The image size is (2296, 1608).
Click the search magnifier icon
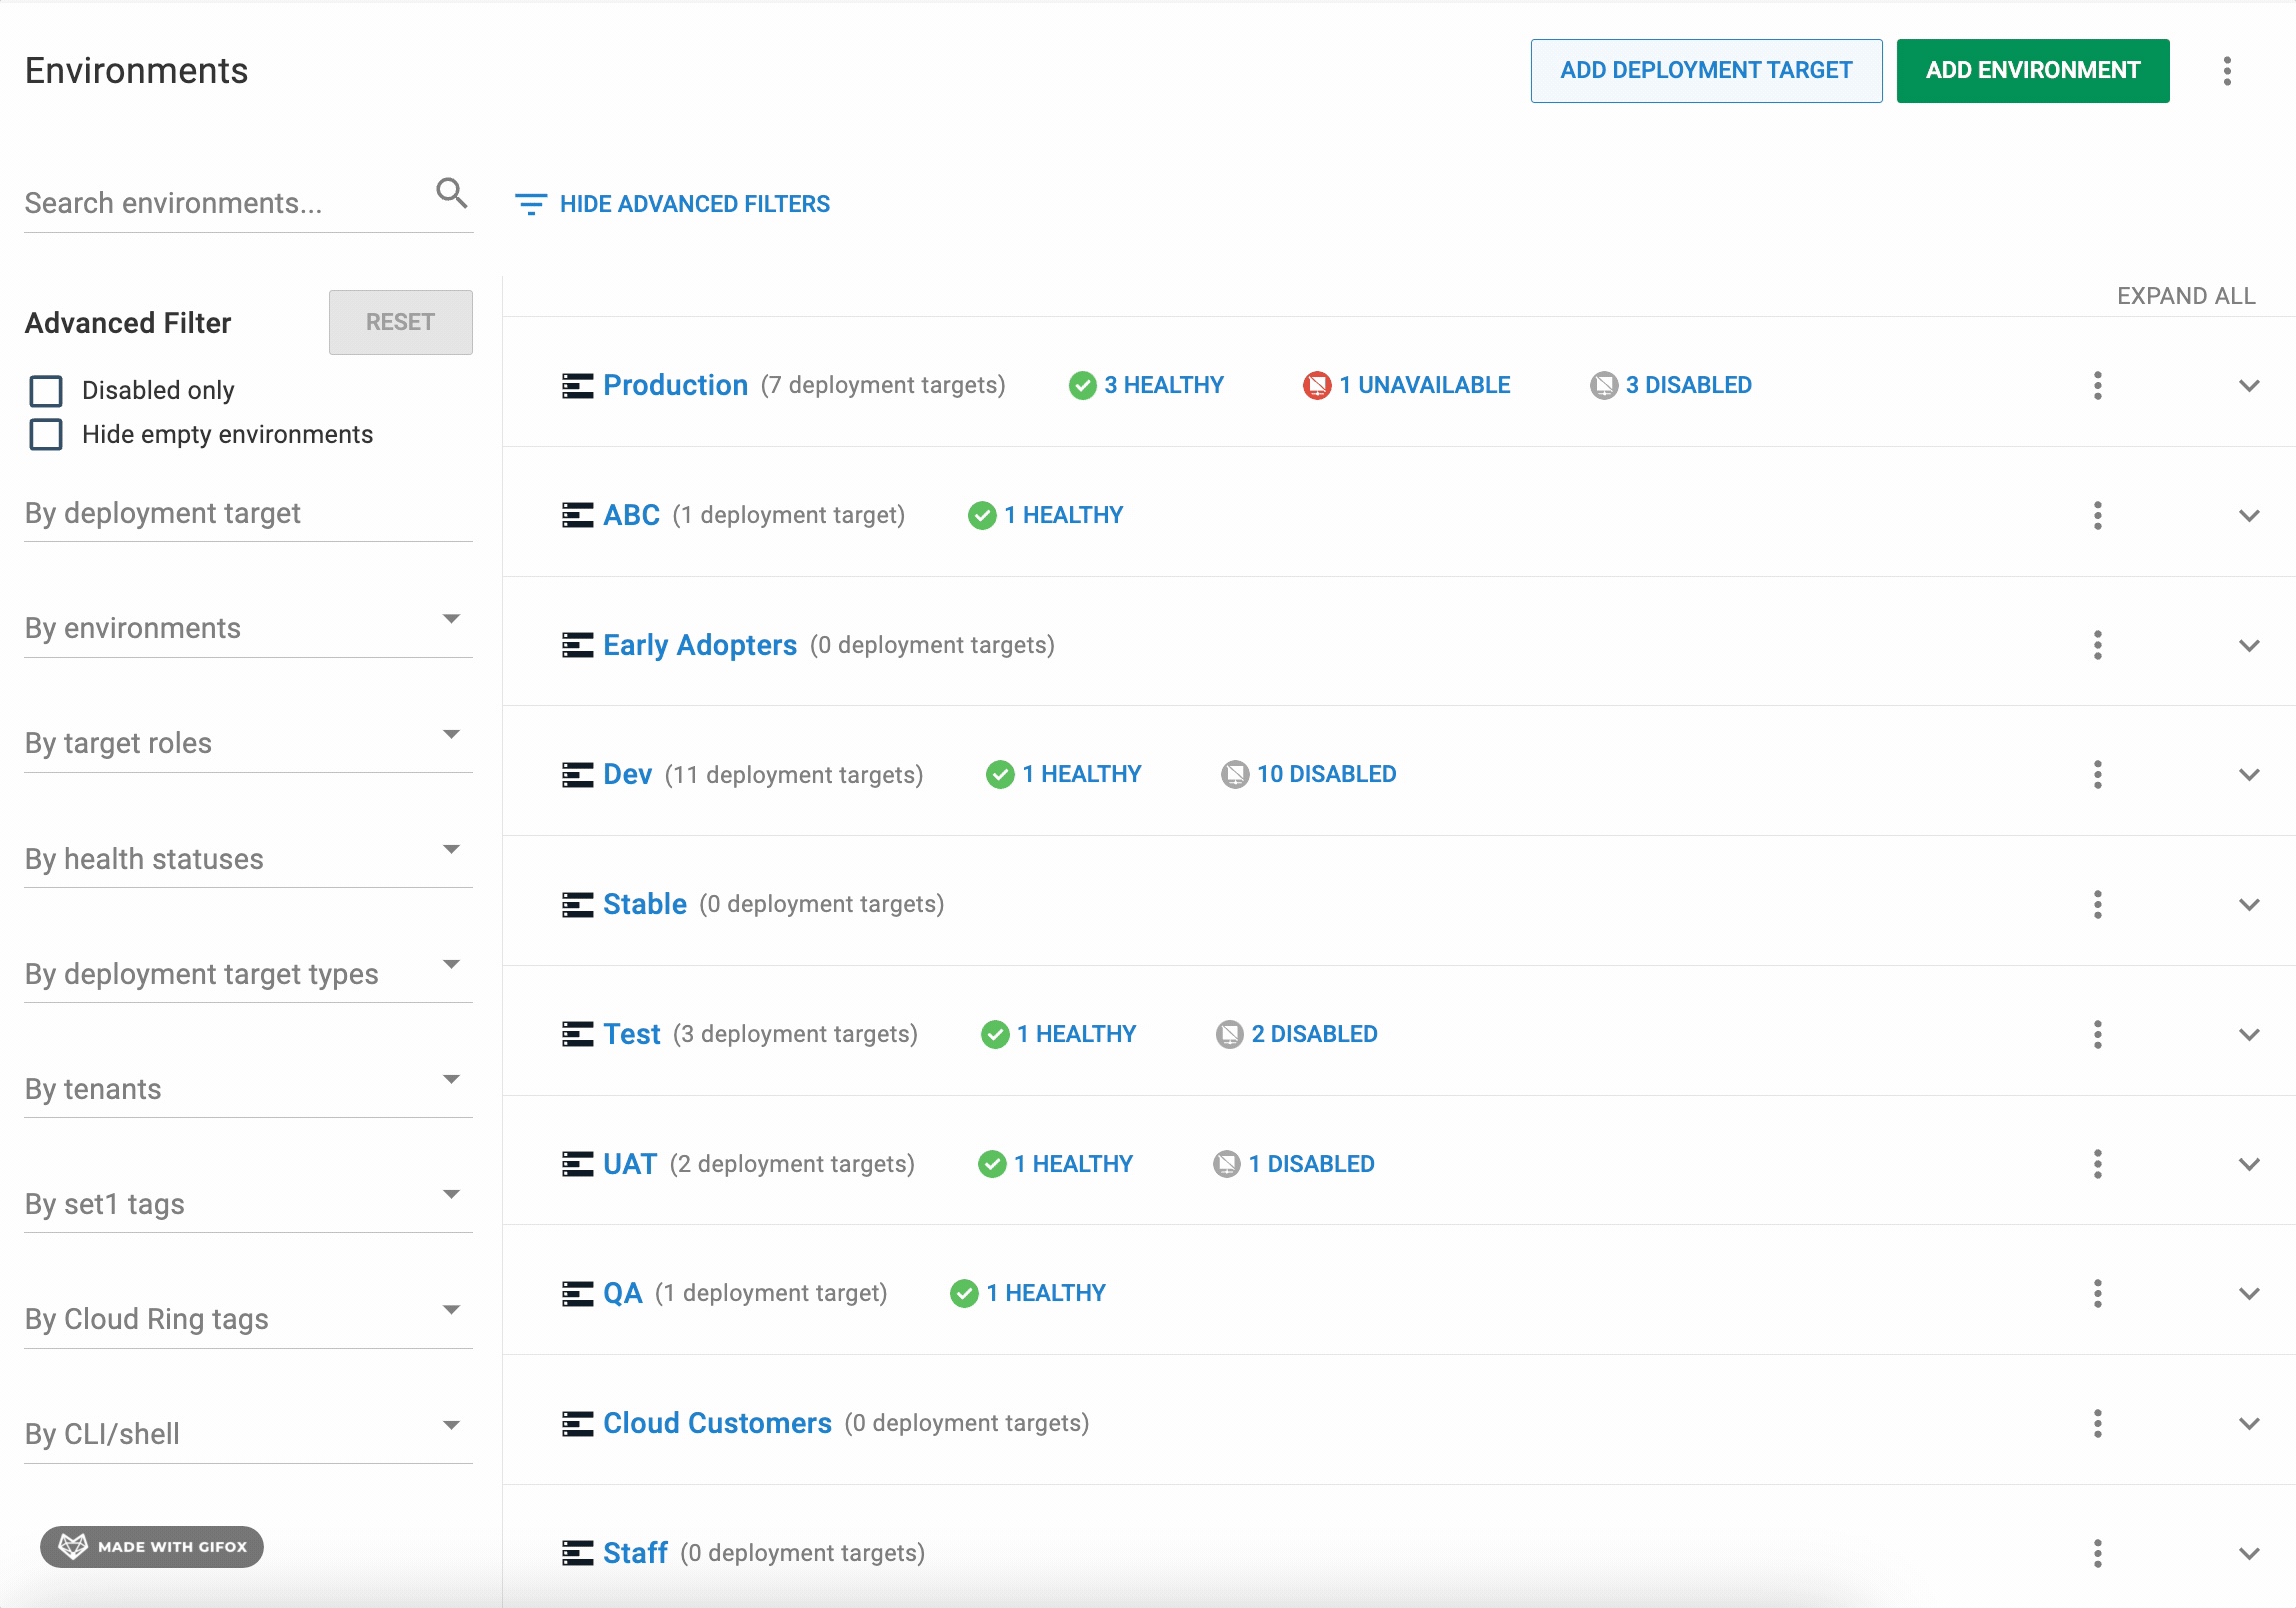click(x=452, y=194)
